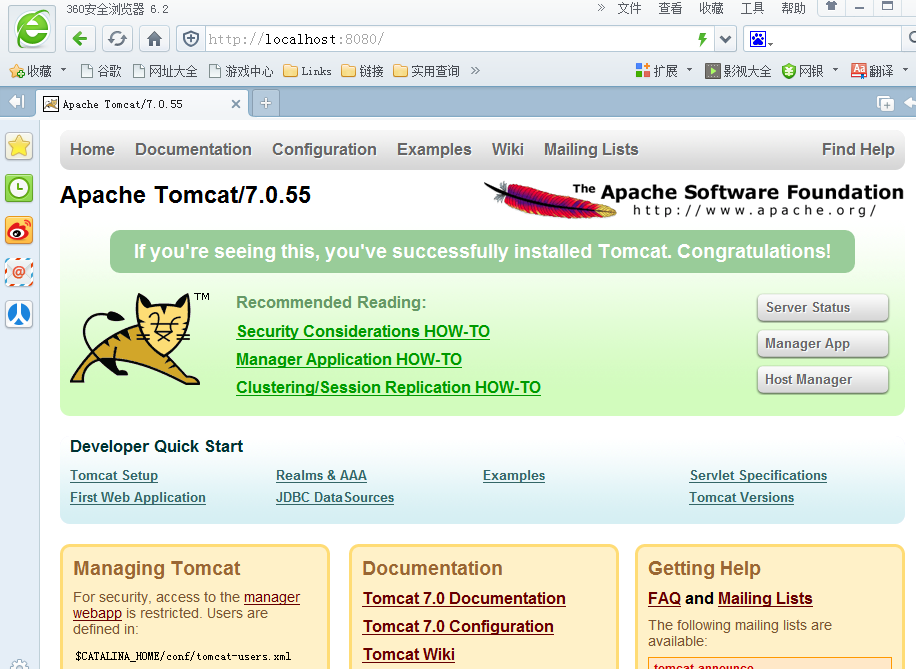
Task: Click the security shield icon in address bar
Action: tap(191, 39)
